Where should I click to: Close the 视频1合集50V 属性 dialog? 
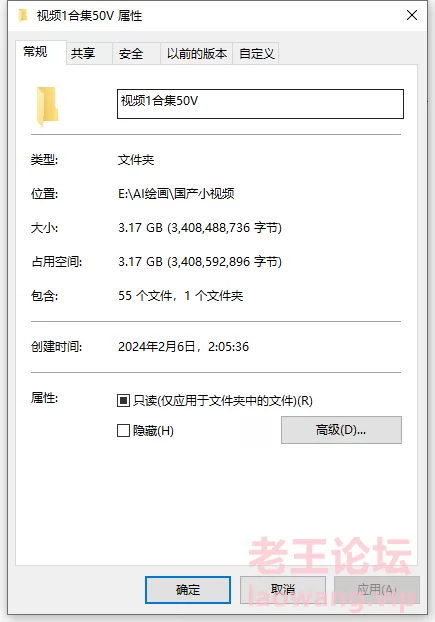[412, 15]
